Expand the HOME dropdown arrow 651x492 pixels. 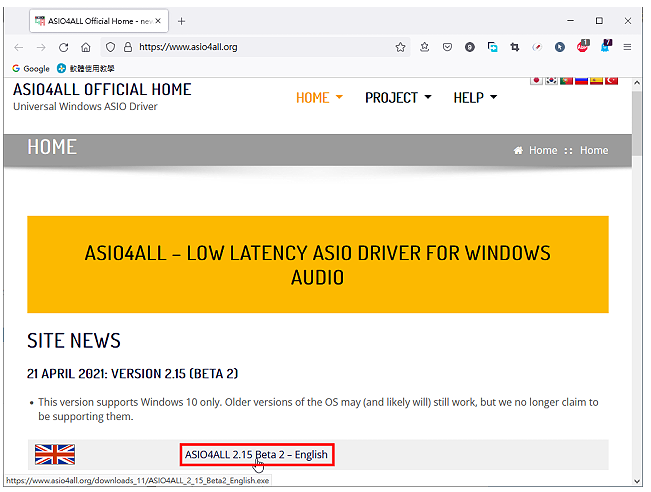point(339,97)
